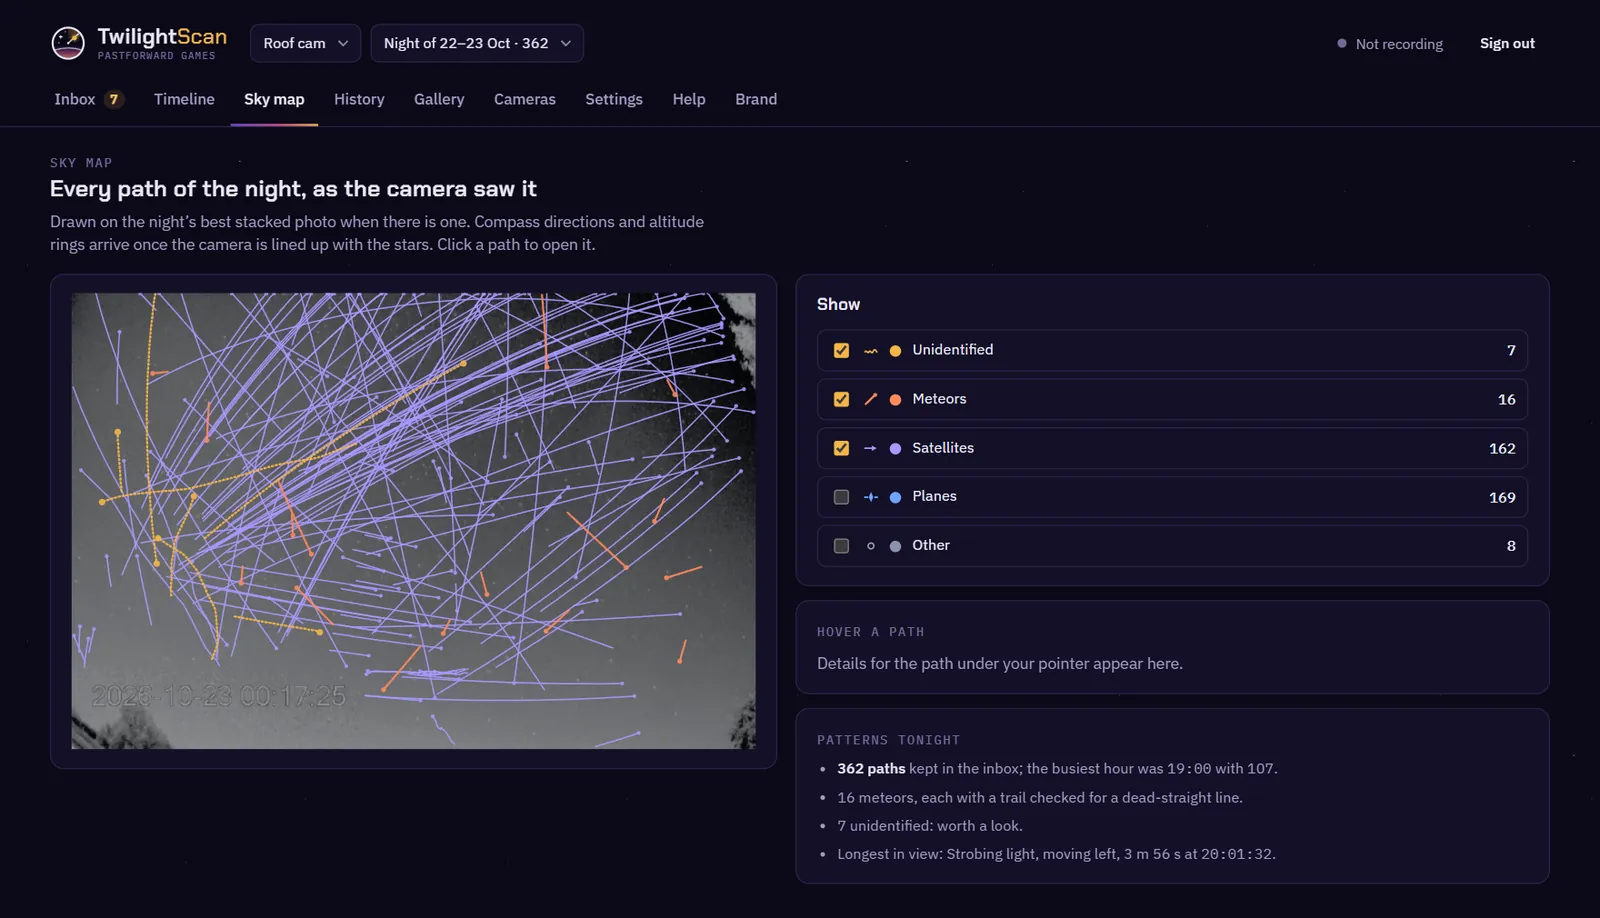Click the Inbox count badge showing 7
The width and height of the screenshot is (1600, 918).
(114, 99)
